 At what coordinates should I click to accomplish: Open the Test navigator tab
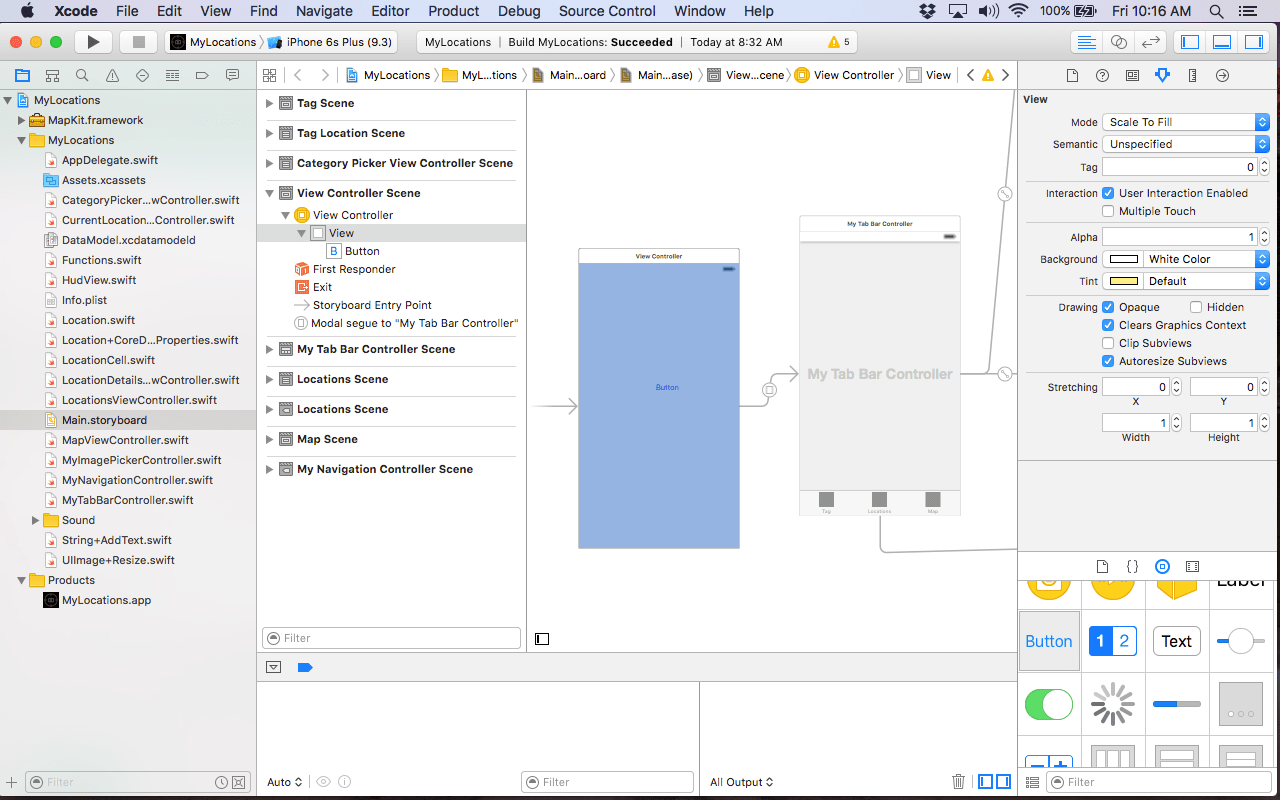[142, 75]
